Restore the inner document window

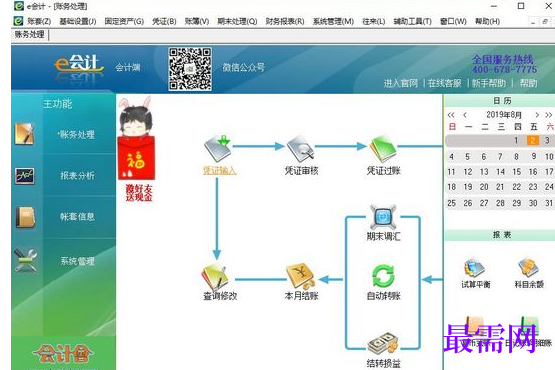pyautogui.click(x=545, y=22)
